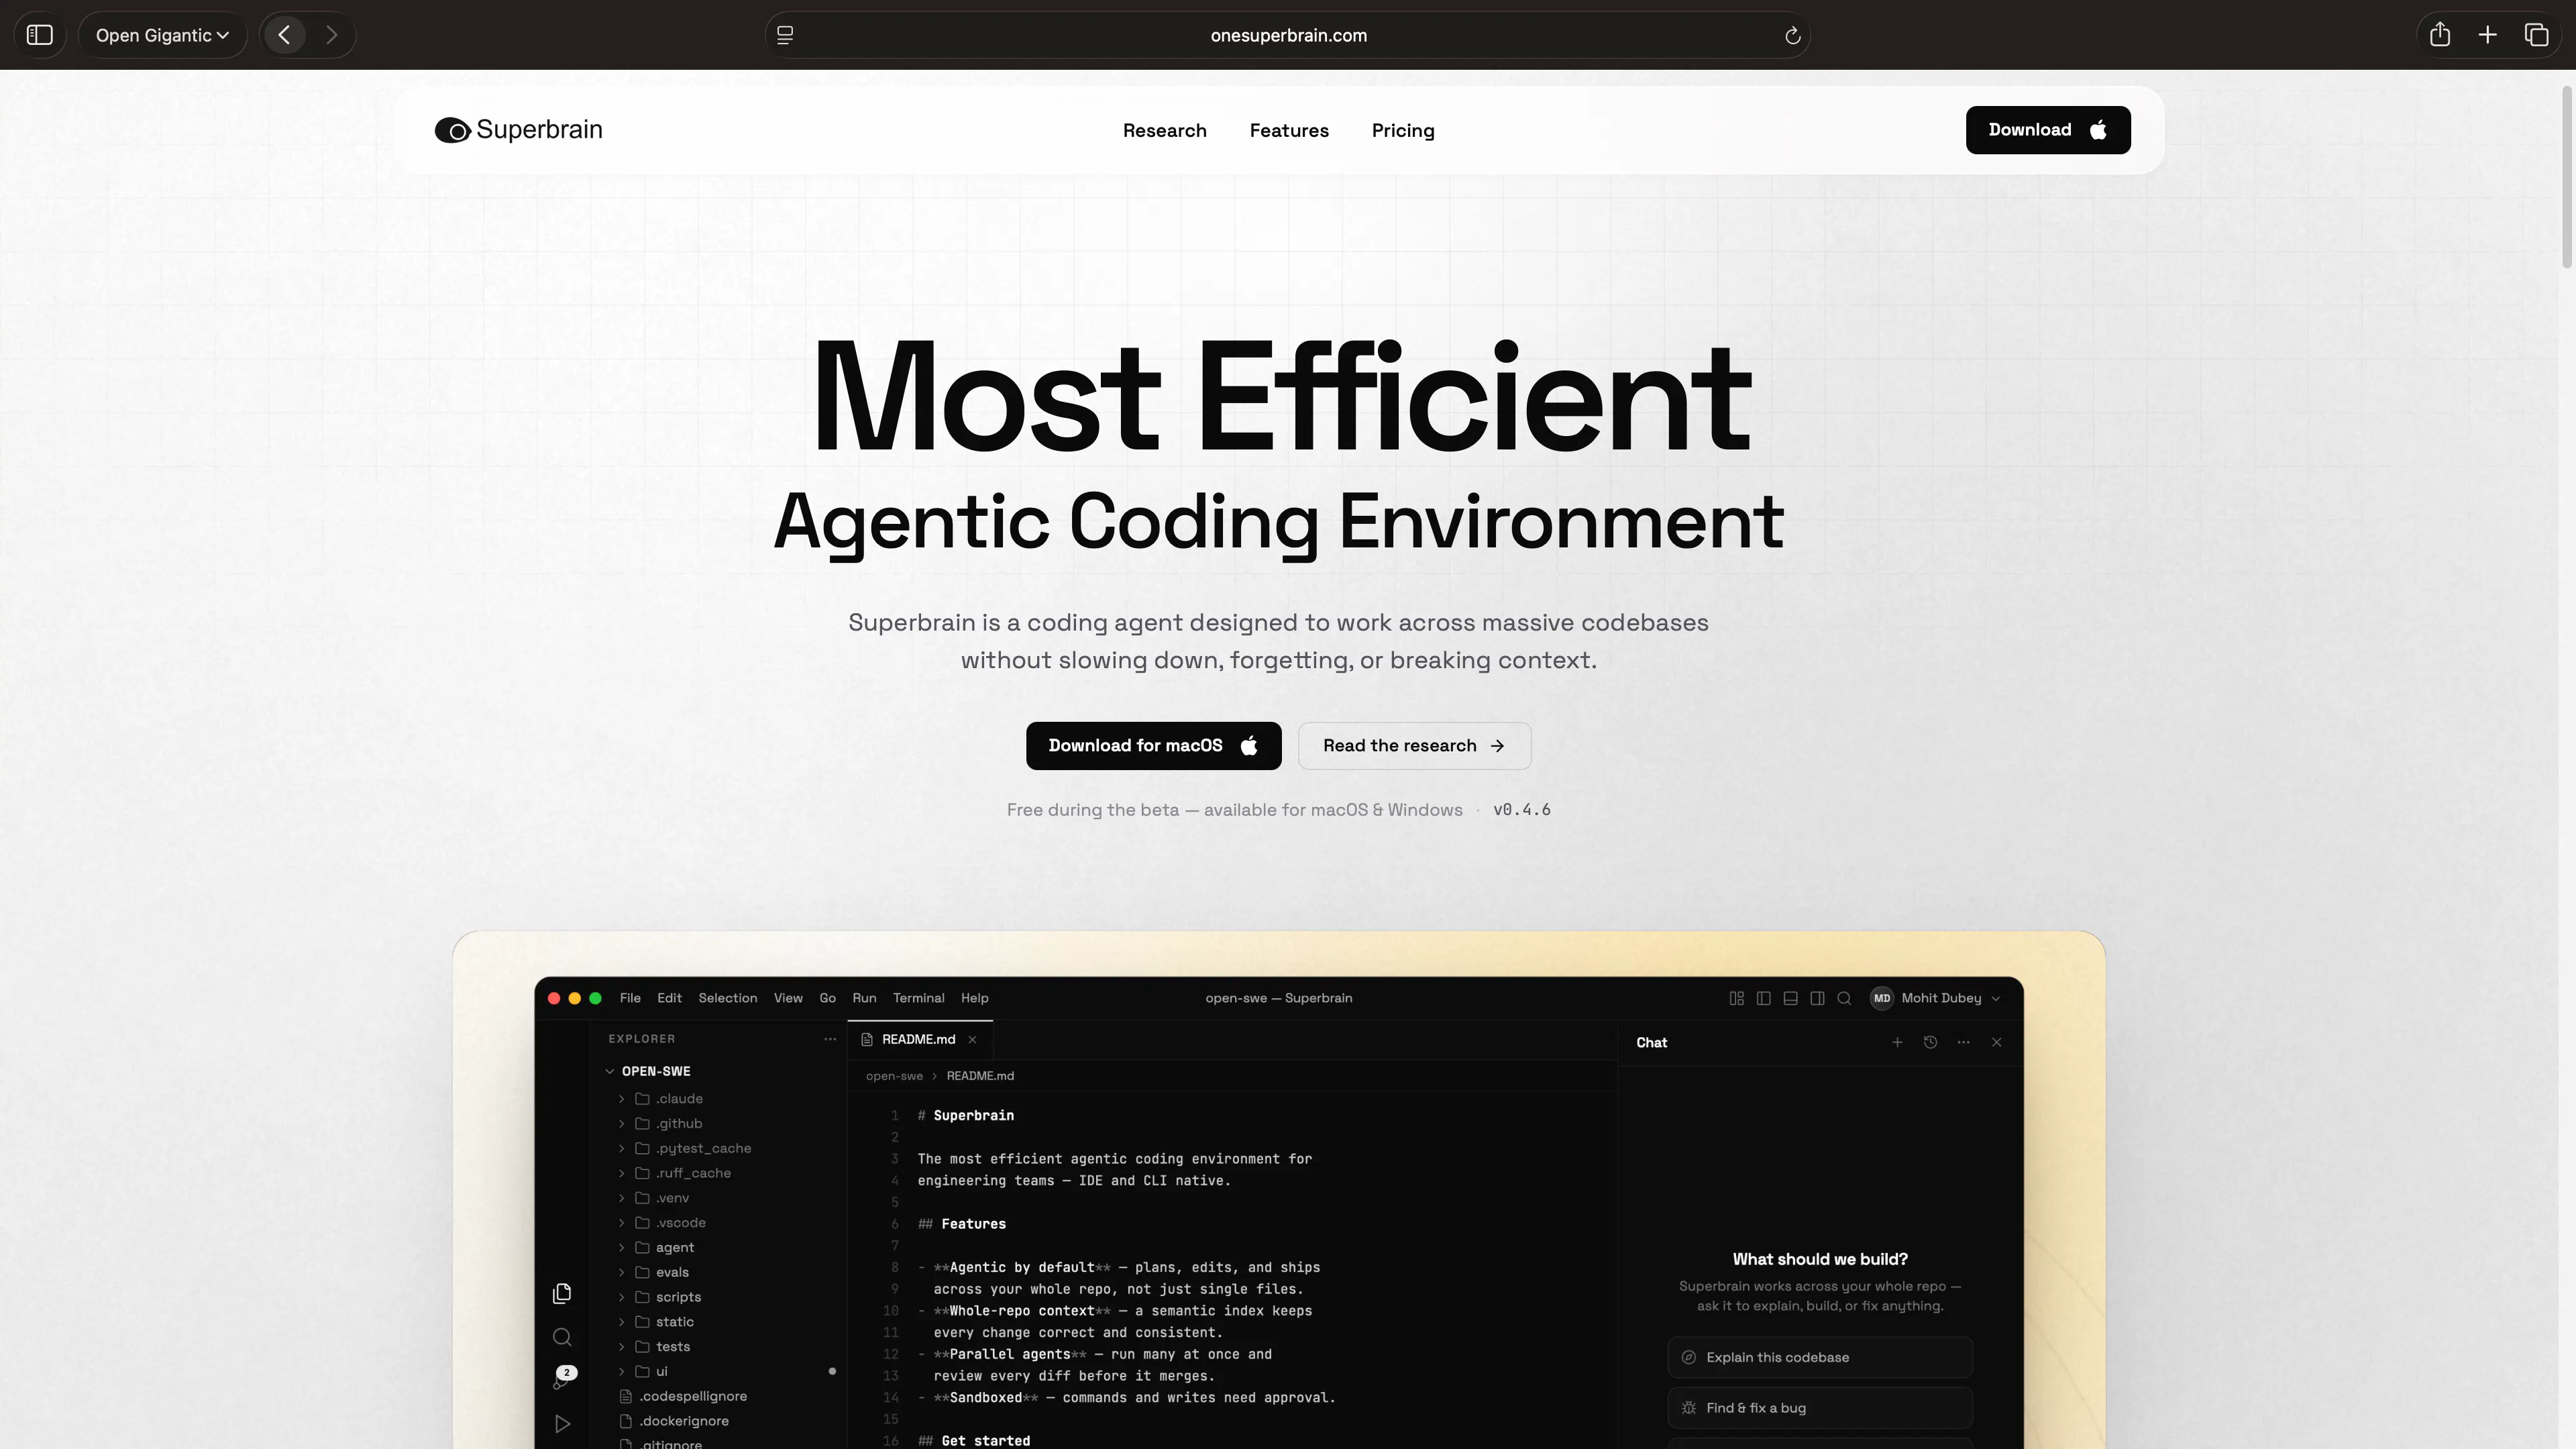2576x1449 pixels.
Task: Click the open-swe breadcrumb segment
Action: [x=894, y=1076]
